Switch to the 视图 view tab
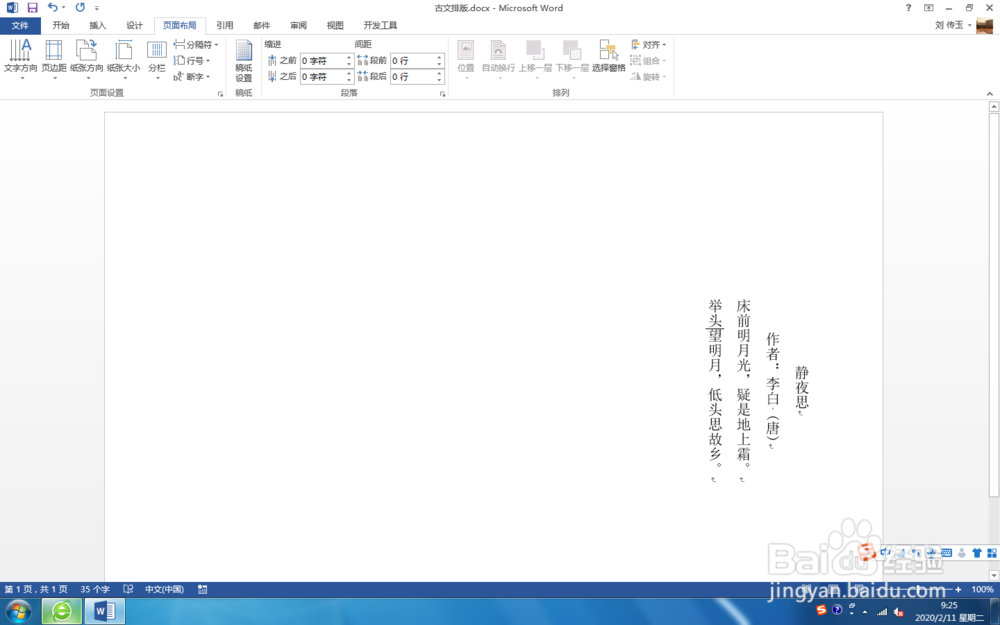Image resolution: width=1000 pixels, height=625 pixels. [x=335, y=26]
